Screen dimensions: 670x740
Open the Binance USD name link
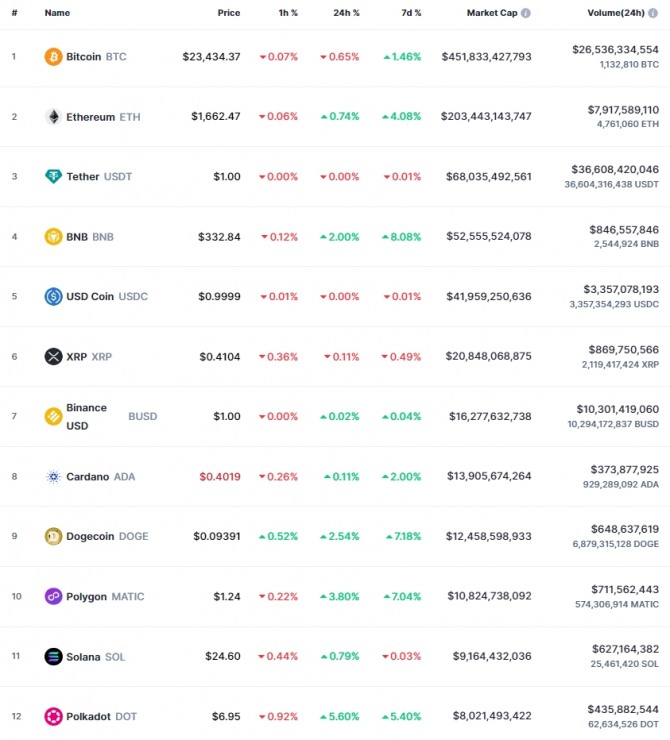click(x=86, y=416)
